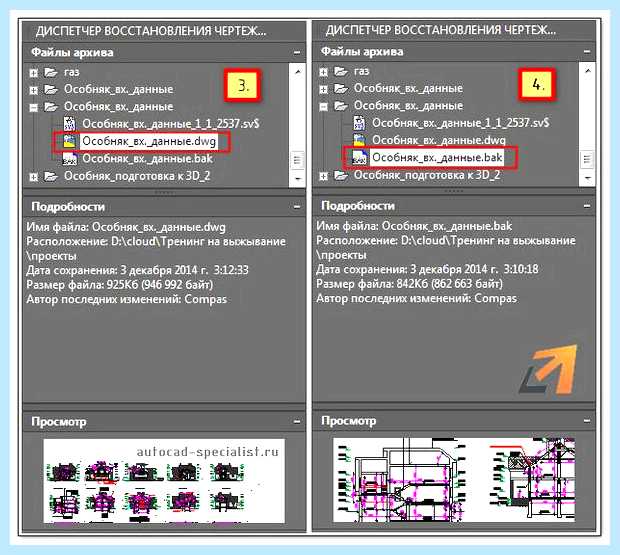
Task: Select Особняк_вх._данные.bak file name in right panel
Action: point(437,158)
